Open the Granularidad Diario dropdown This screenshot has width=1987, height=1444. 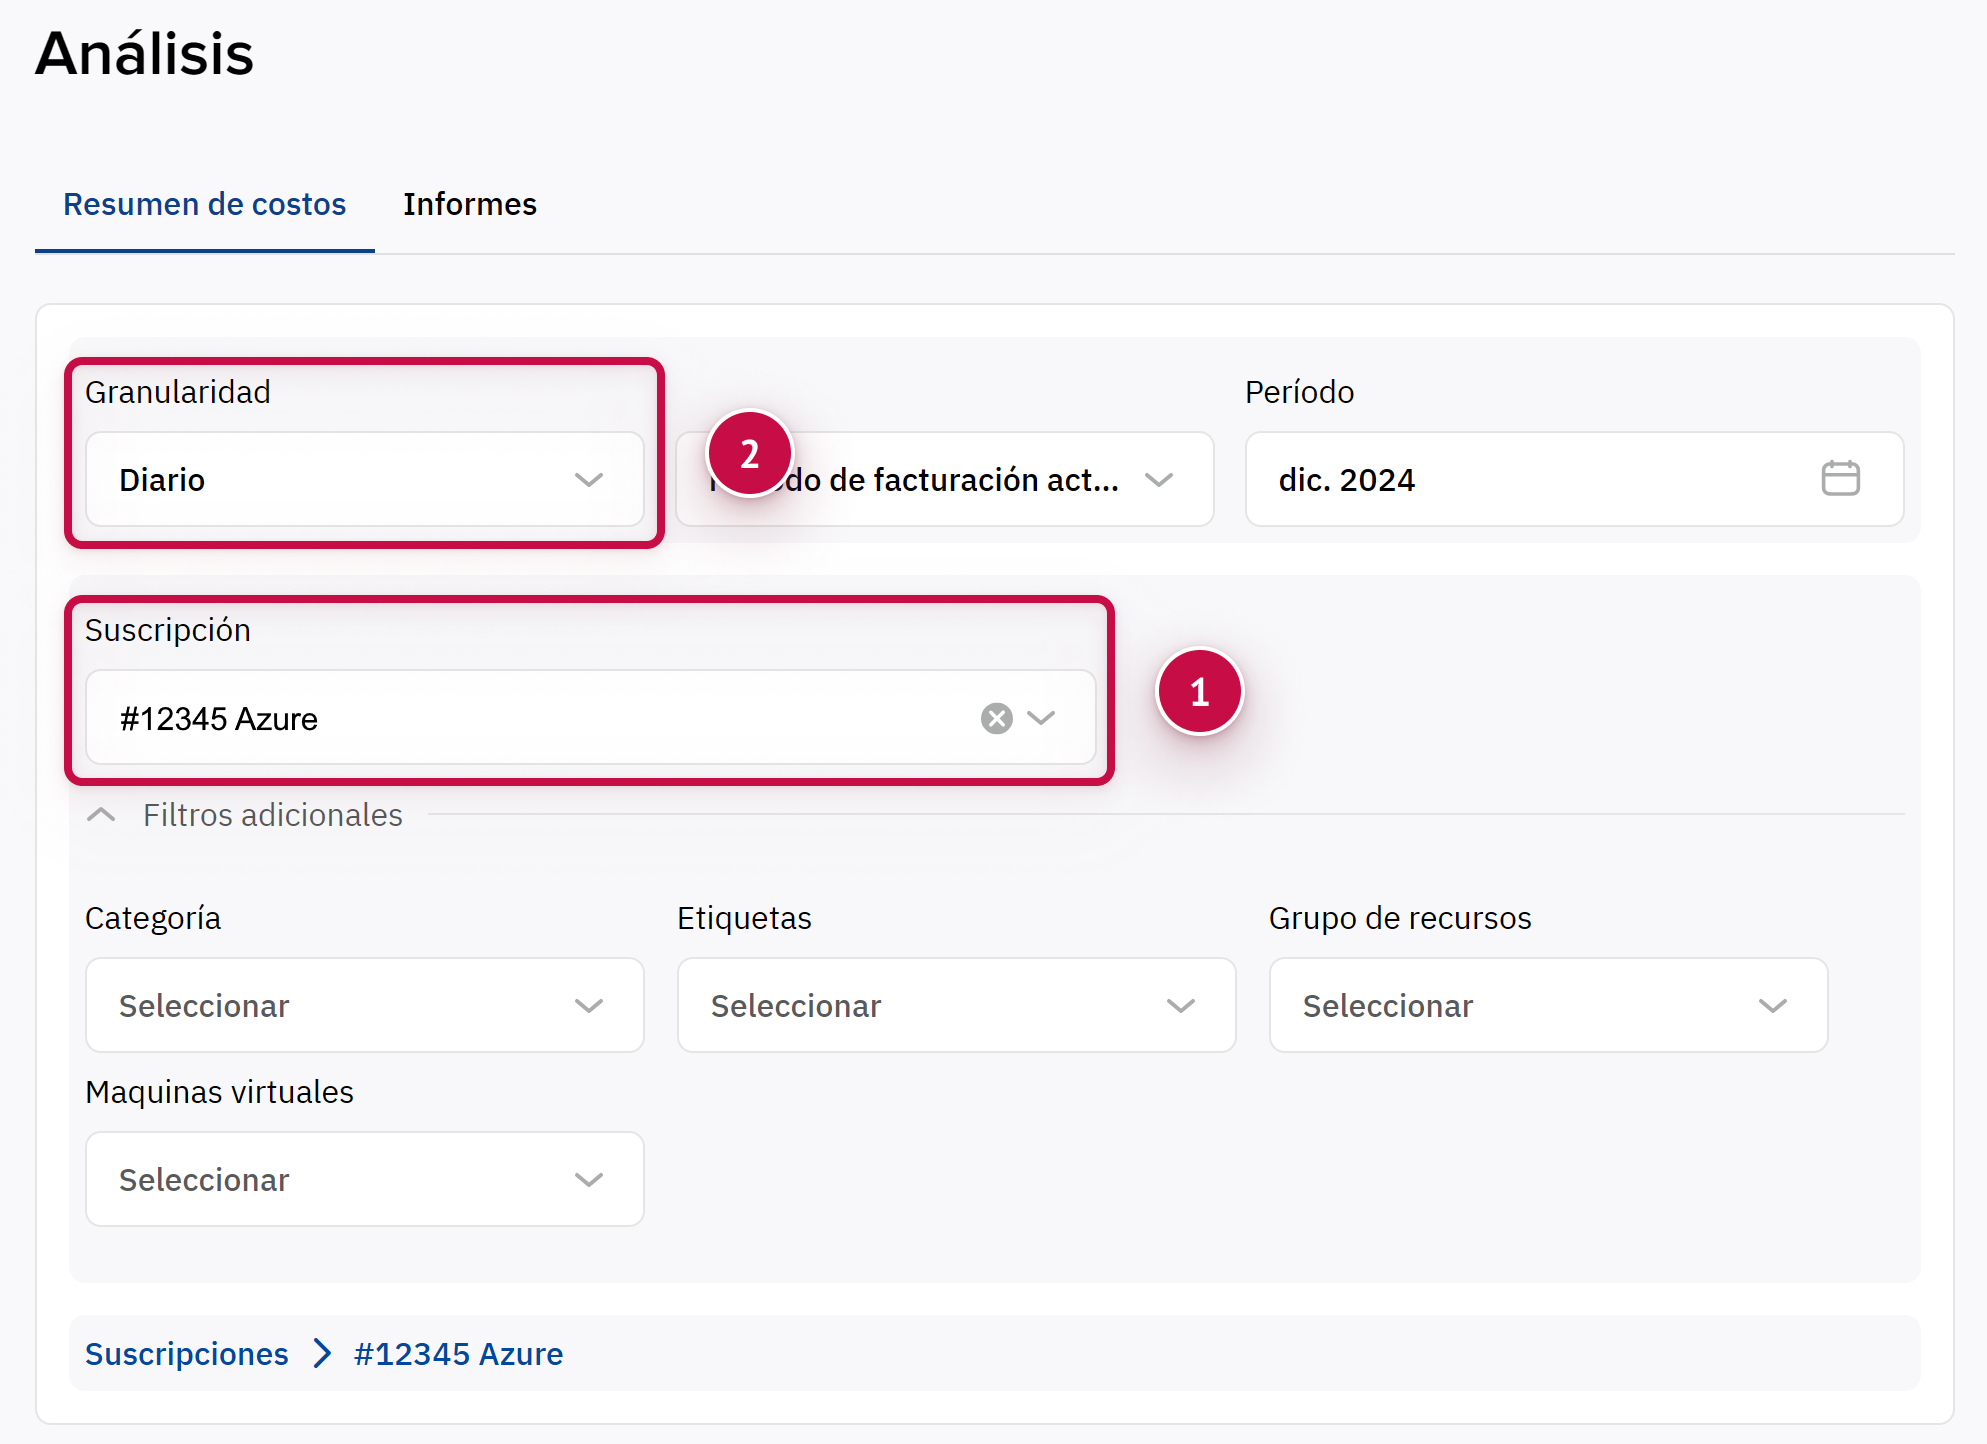click(x=364, y=480)
